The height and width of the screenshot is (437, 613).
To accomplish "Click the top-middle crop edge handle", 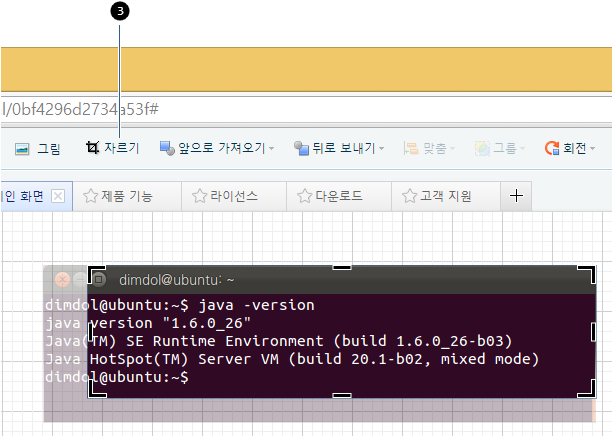I will click(x=342, y=267).
